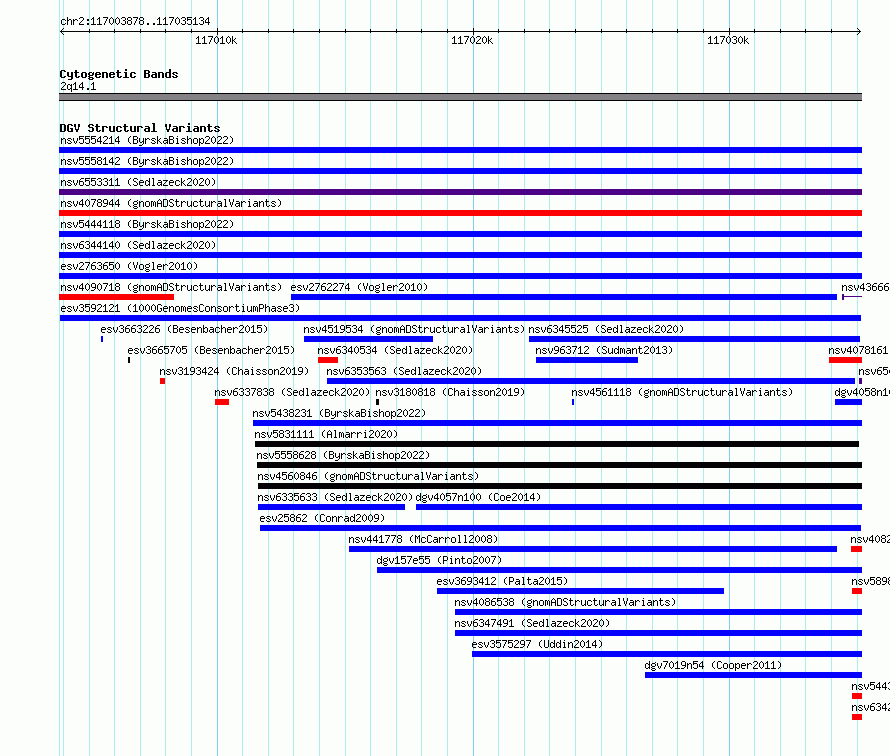Viewport: 890px width, 756px height.
Task: Open nsv6335633 (Sedlazeck2020) label
Action: pos(335,497)
